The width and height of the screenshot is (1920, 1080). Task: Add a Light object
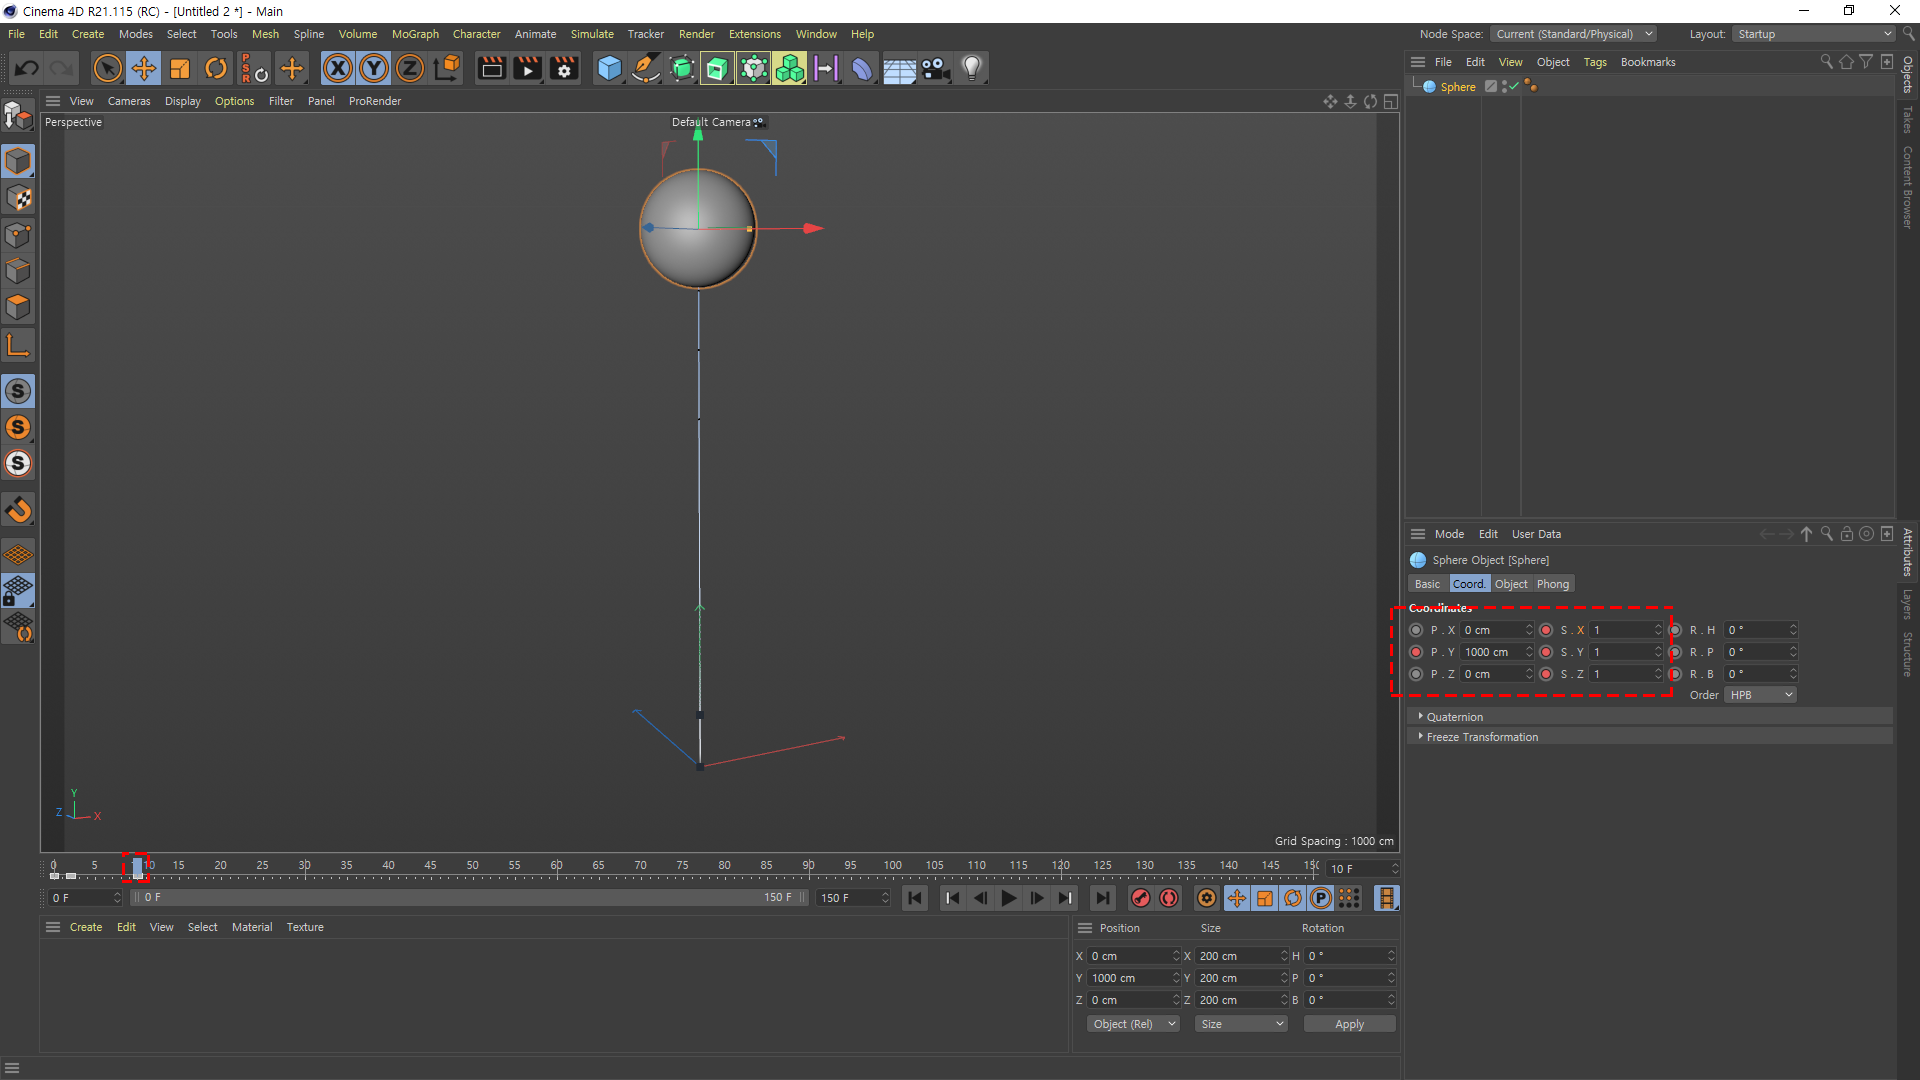(x=971, y=68)
